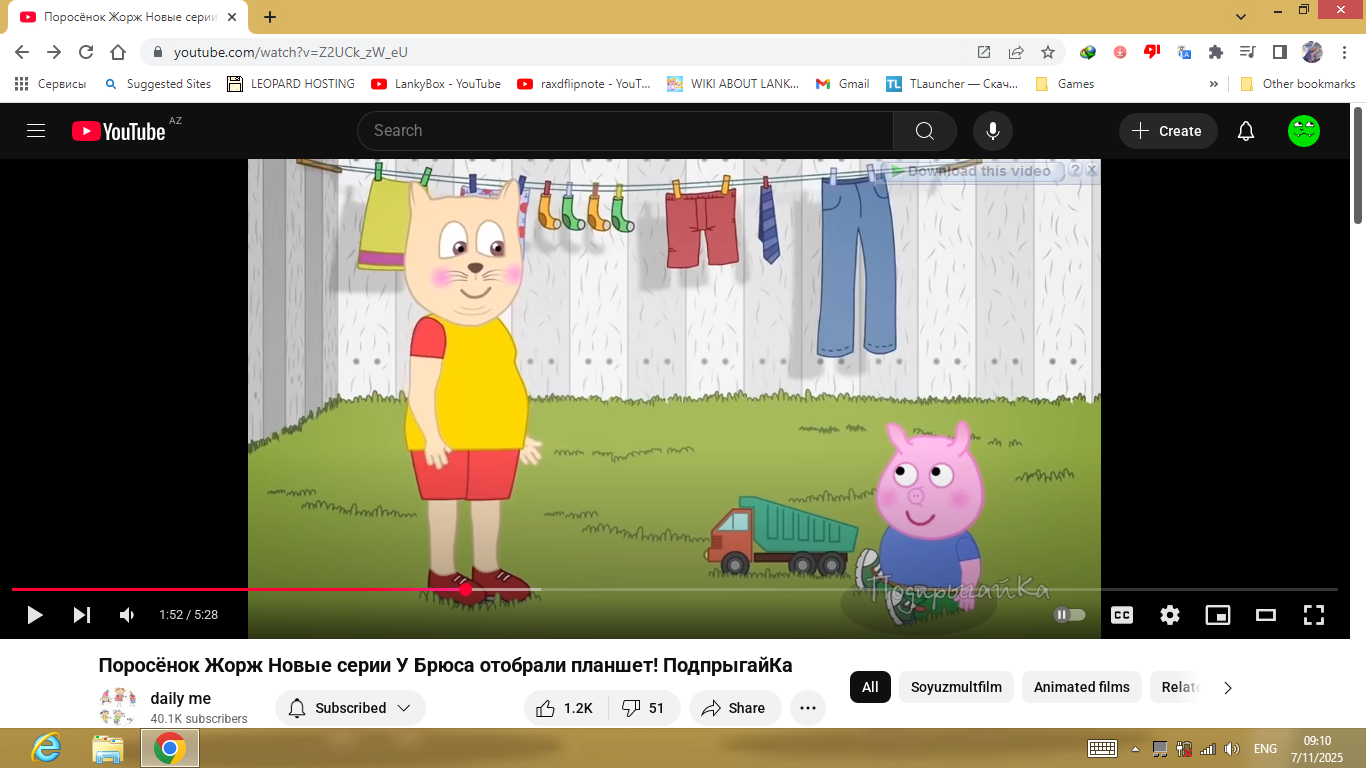Open Internet Explorer from taskbar
This screenshot has height=768, width=1366.
click(46, 748)
